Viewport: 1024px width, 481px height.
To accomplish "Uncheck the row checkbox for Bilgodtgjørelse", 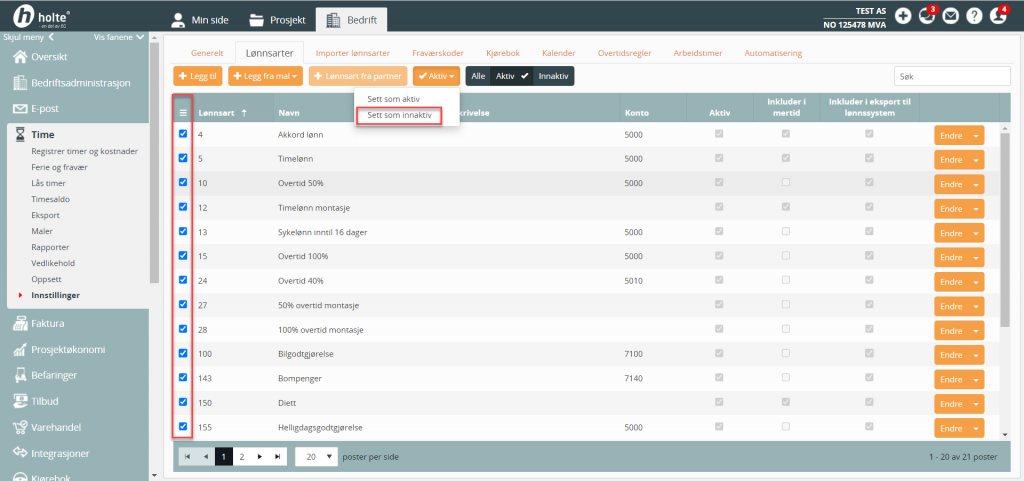I will (x=182, y=353).
